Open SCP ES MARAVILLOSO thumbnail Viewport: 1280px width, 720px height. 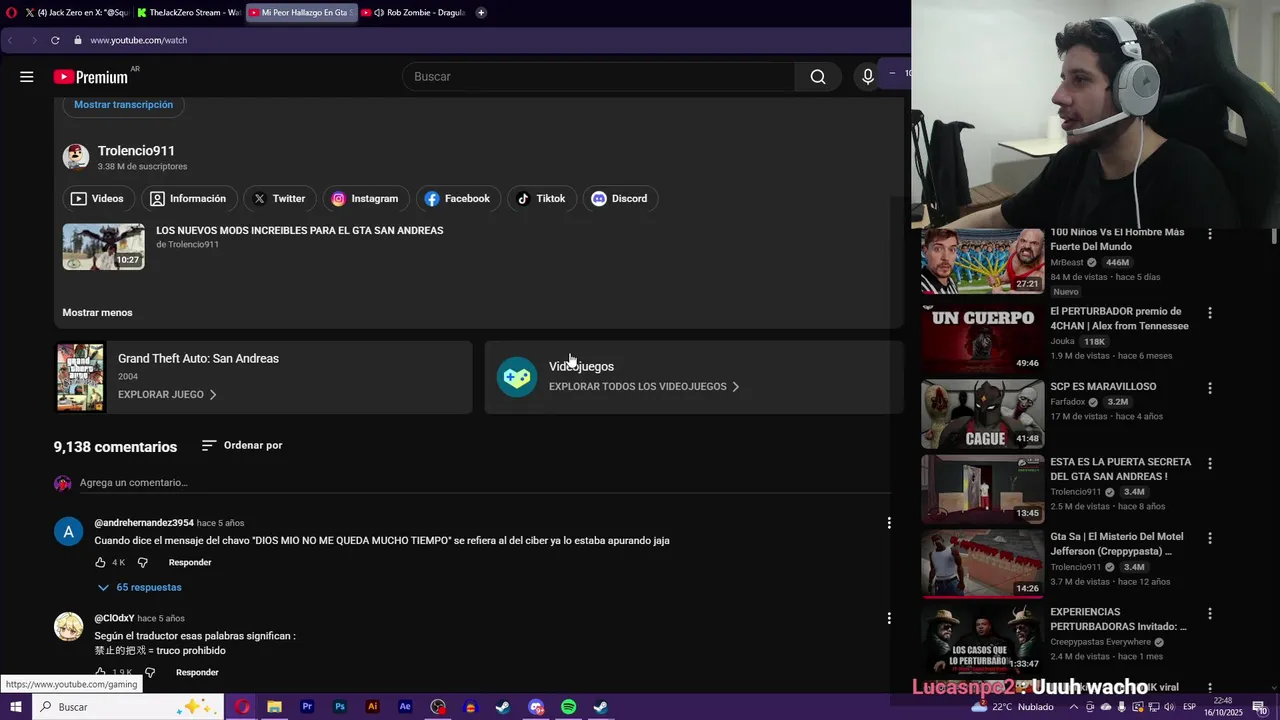coord(983,413)
